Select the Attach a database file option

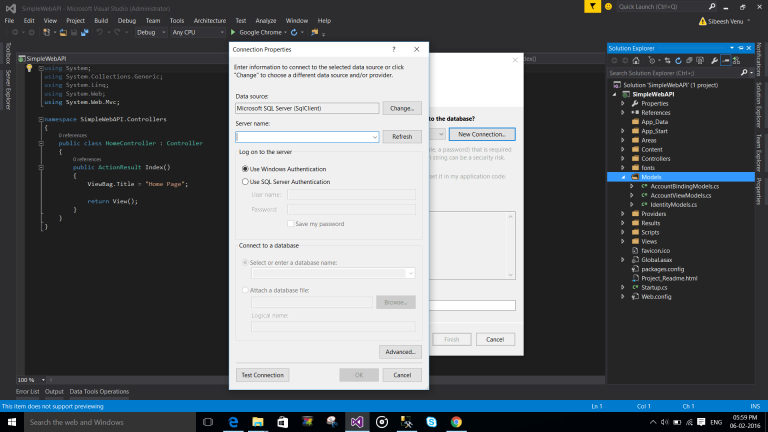[245, 290]
